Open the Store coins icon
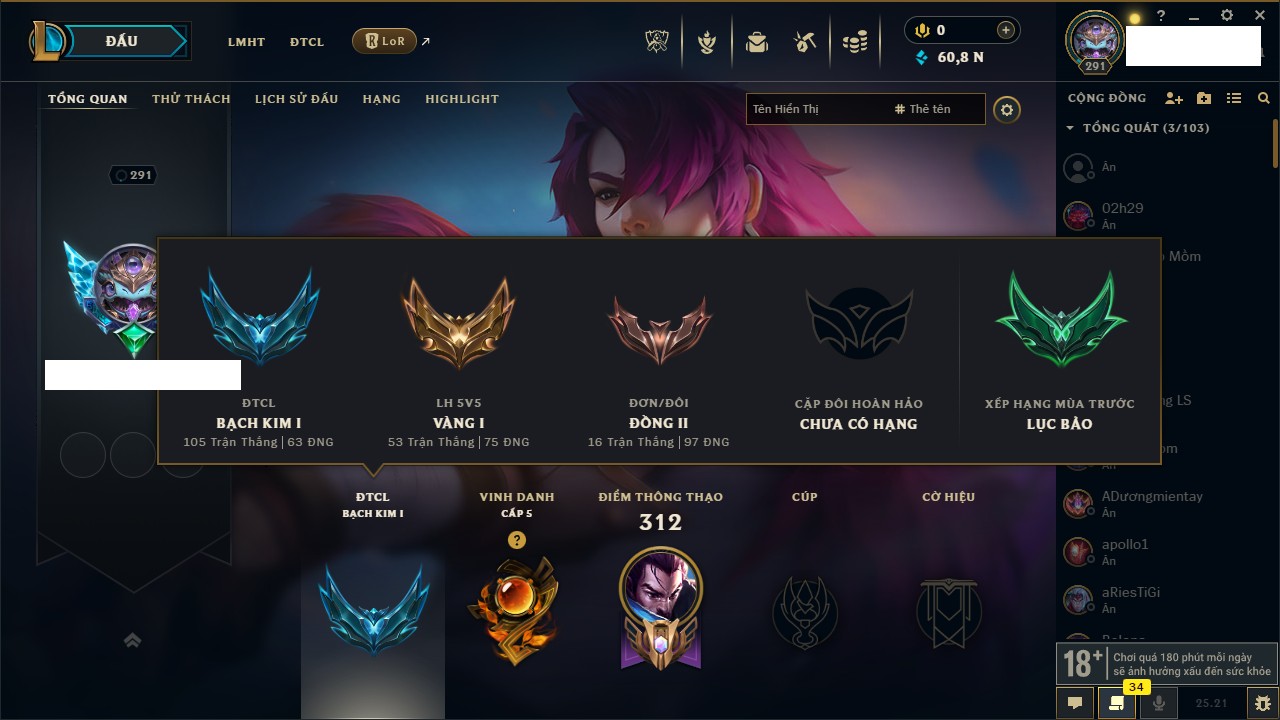Viewport: 1280px width, 720px height. tap(854, 42)
